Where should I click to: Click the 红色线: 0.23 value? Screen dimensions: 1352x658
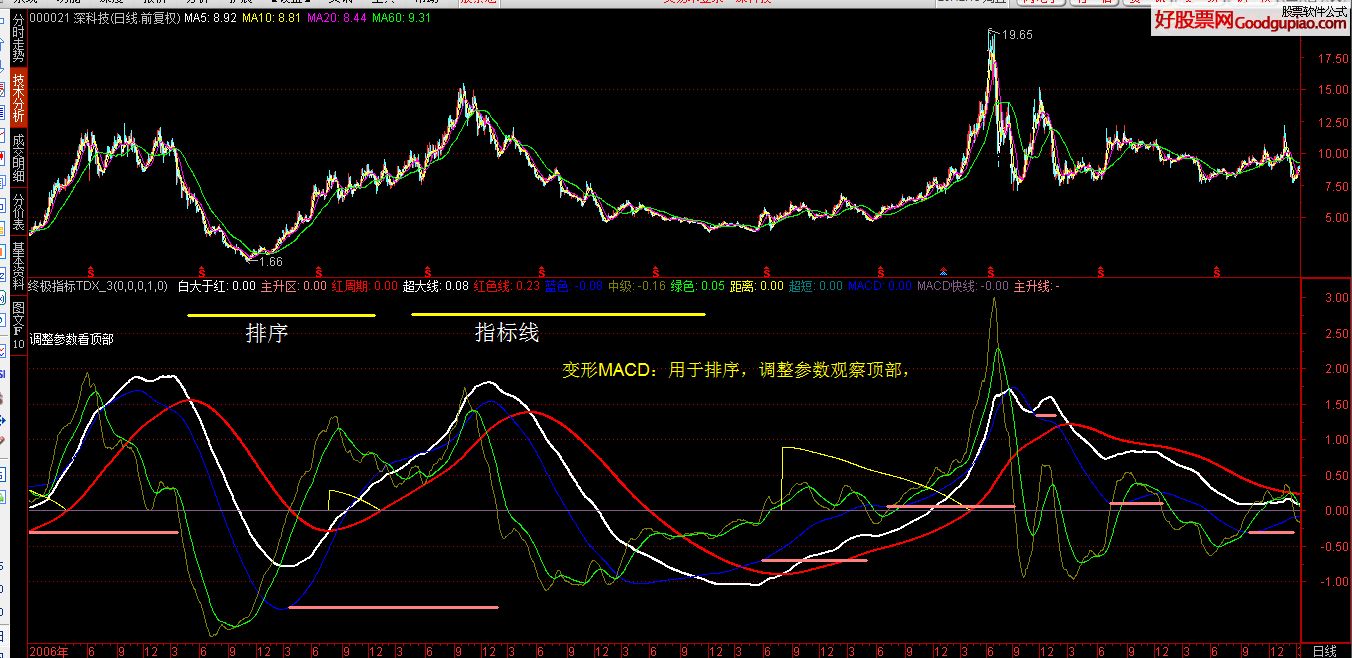[507, 285]
